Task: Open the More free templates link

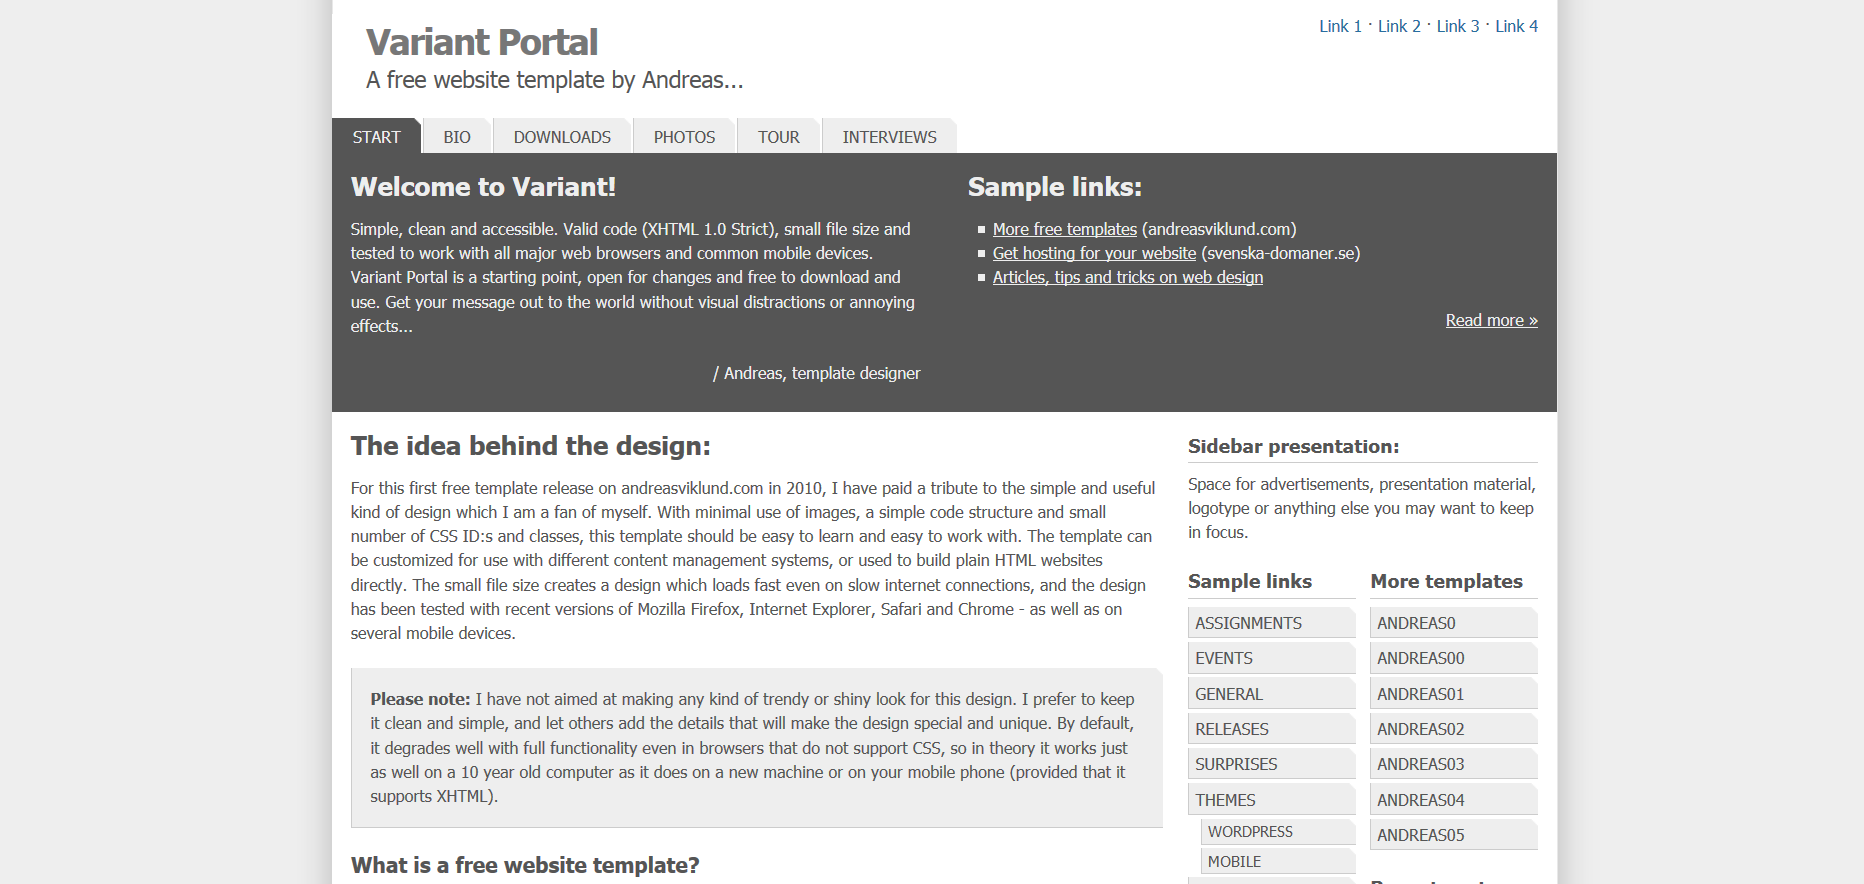Action: point(1064,229)
